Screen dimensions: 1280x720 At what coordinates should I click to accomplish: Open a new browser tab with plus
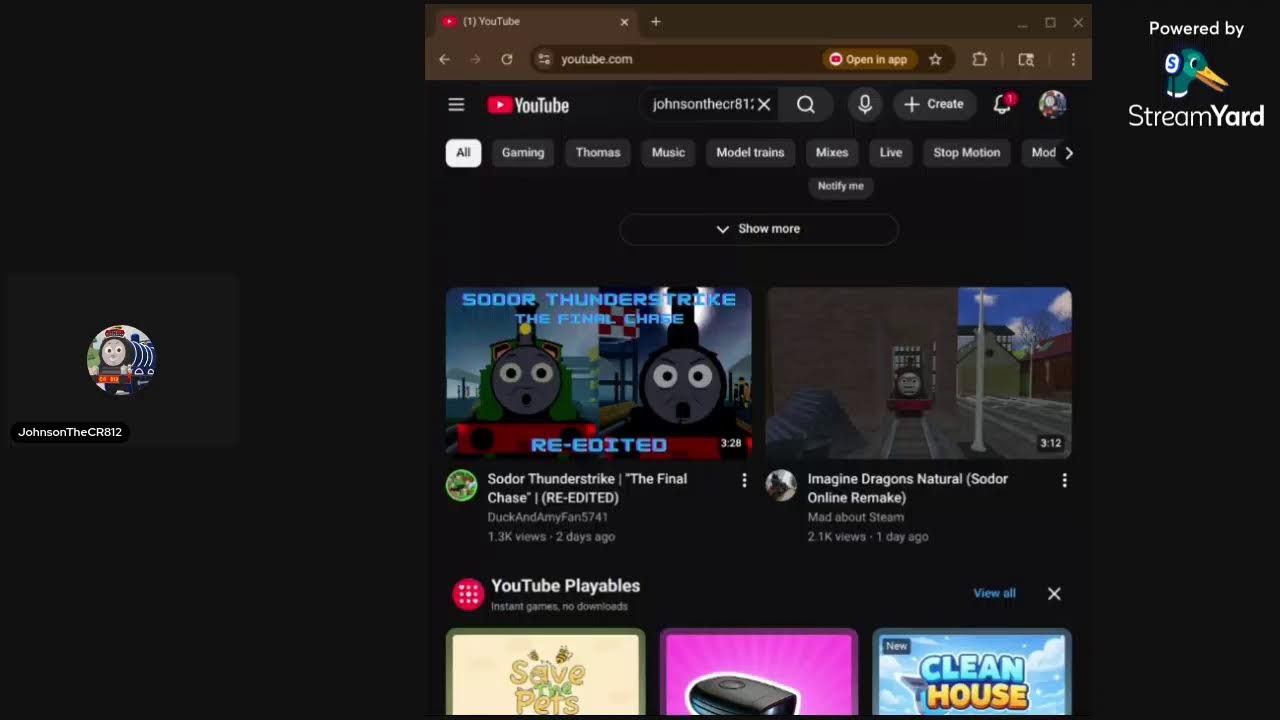click(x=656, y=21)
